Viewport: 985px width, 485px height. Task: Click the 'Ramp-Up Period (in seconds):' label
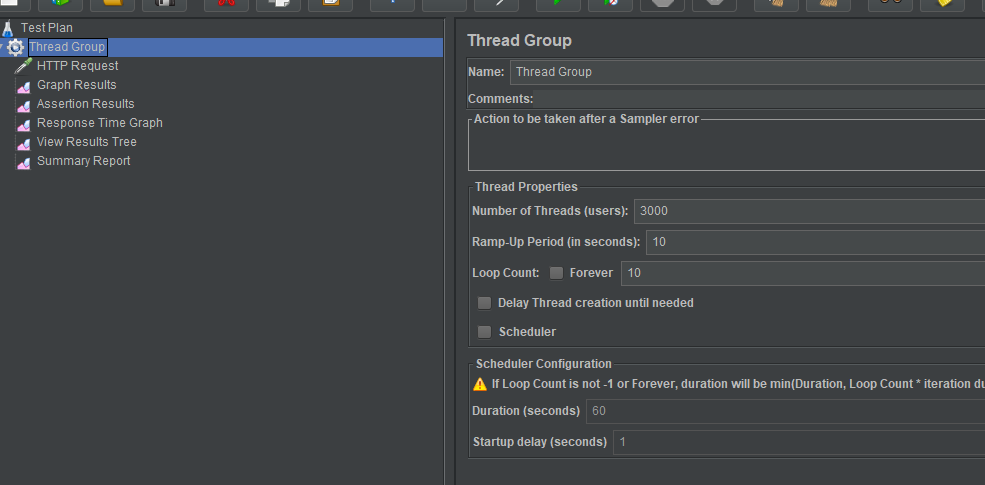click(x=556, y=242)
